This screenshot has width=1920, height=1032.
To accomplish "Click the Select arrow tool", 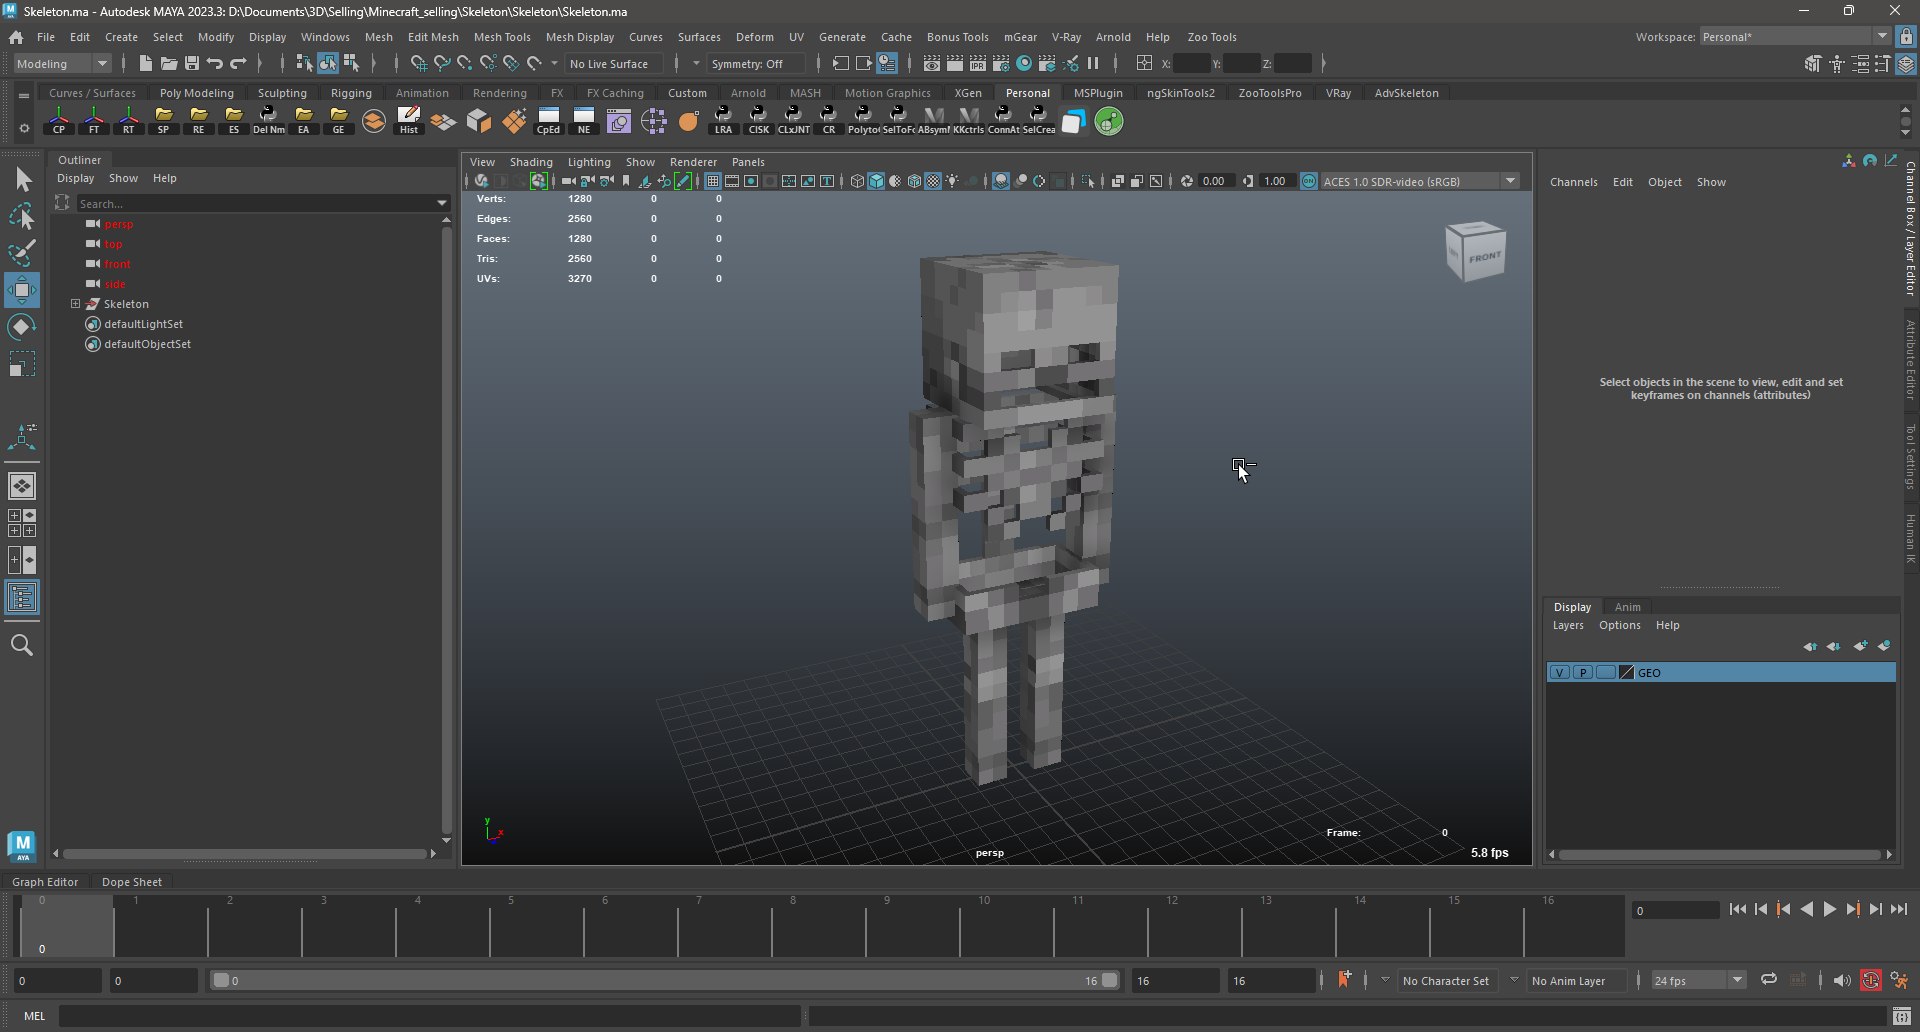I will pos(21,180).
